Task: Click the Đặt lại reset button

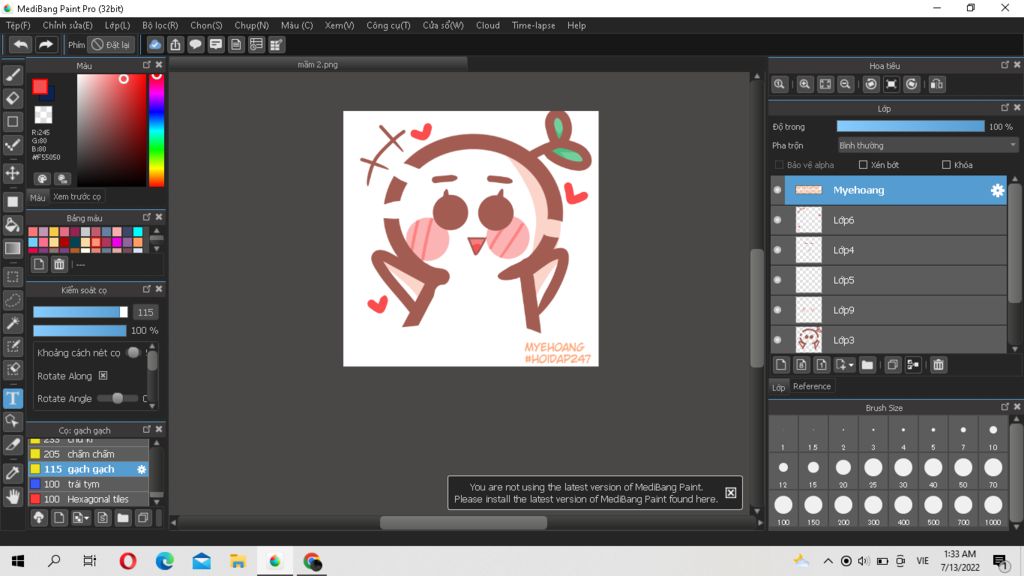Action: pyautogui.click(x=111, y=44)
